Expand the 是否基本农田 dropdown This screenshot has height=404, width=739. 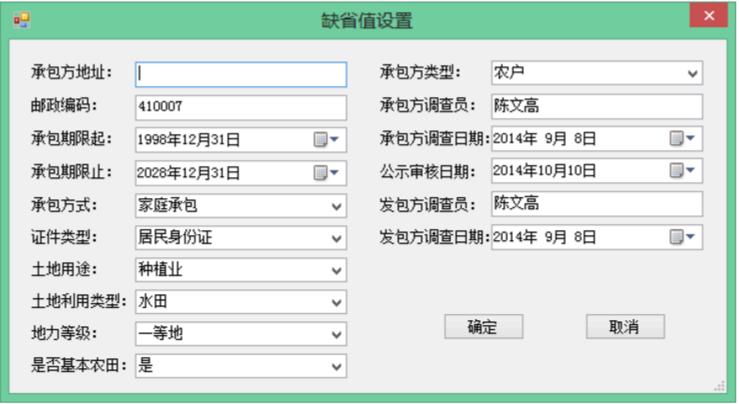[336, 366]
